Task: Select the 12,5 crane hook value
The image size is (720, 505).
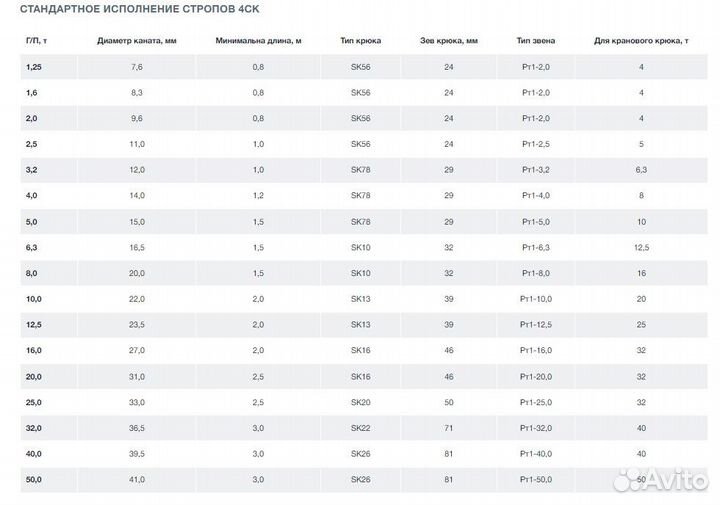Action: pos(641,247)
